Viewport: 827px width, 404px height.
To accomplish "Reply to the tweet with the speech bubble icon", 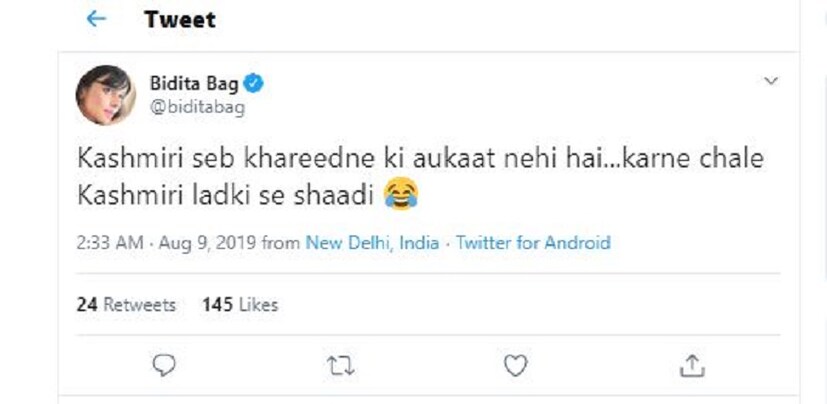I will click(x=165, y=367).
